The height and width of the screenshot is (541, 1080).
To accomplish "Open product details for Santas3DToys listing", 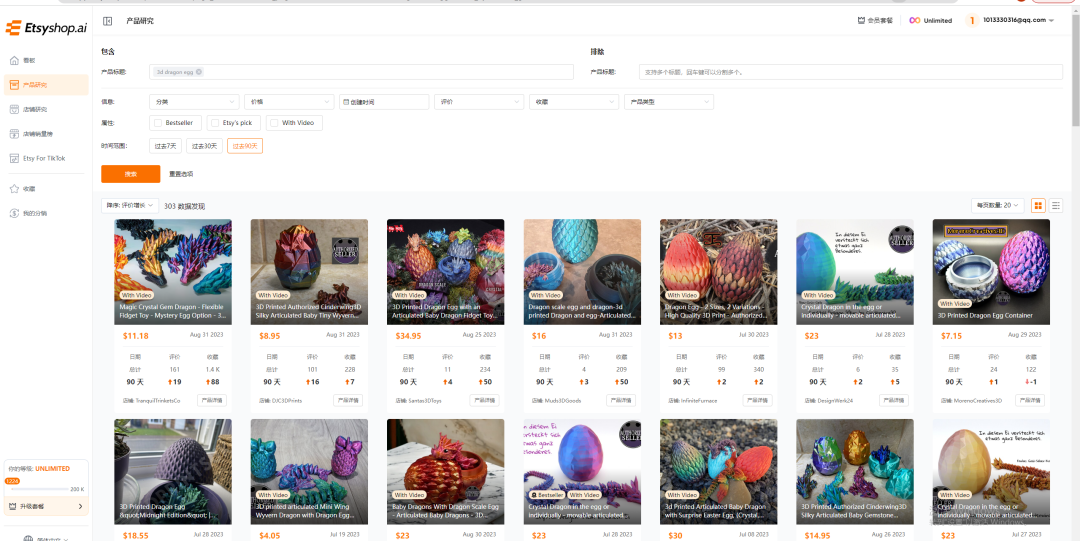I will tap(484, 400).
